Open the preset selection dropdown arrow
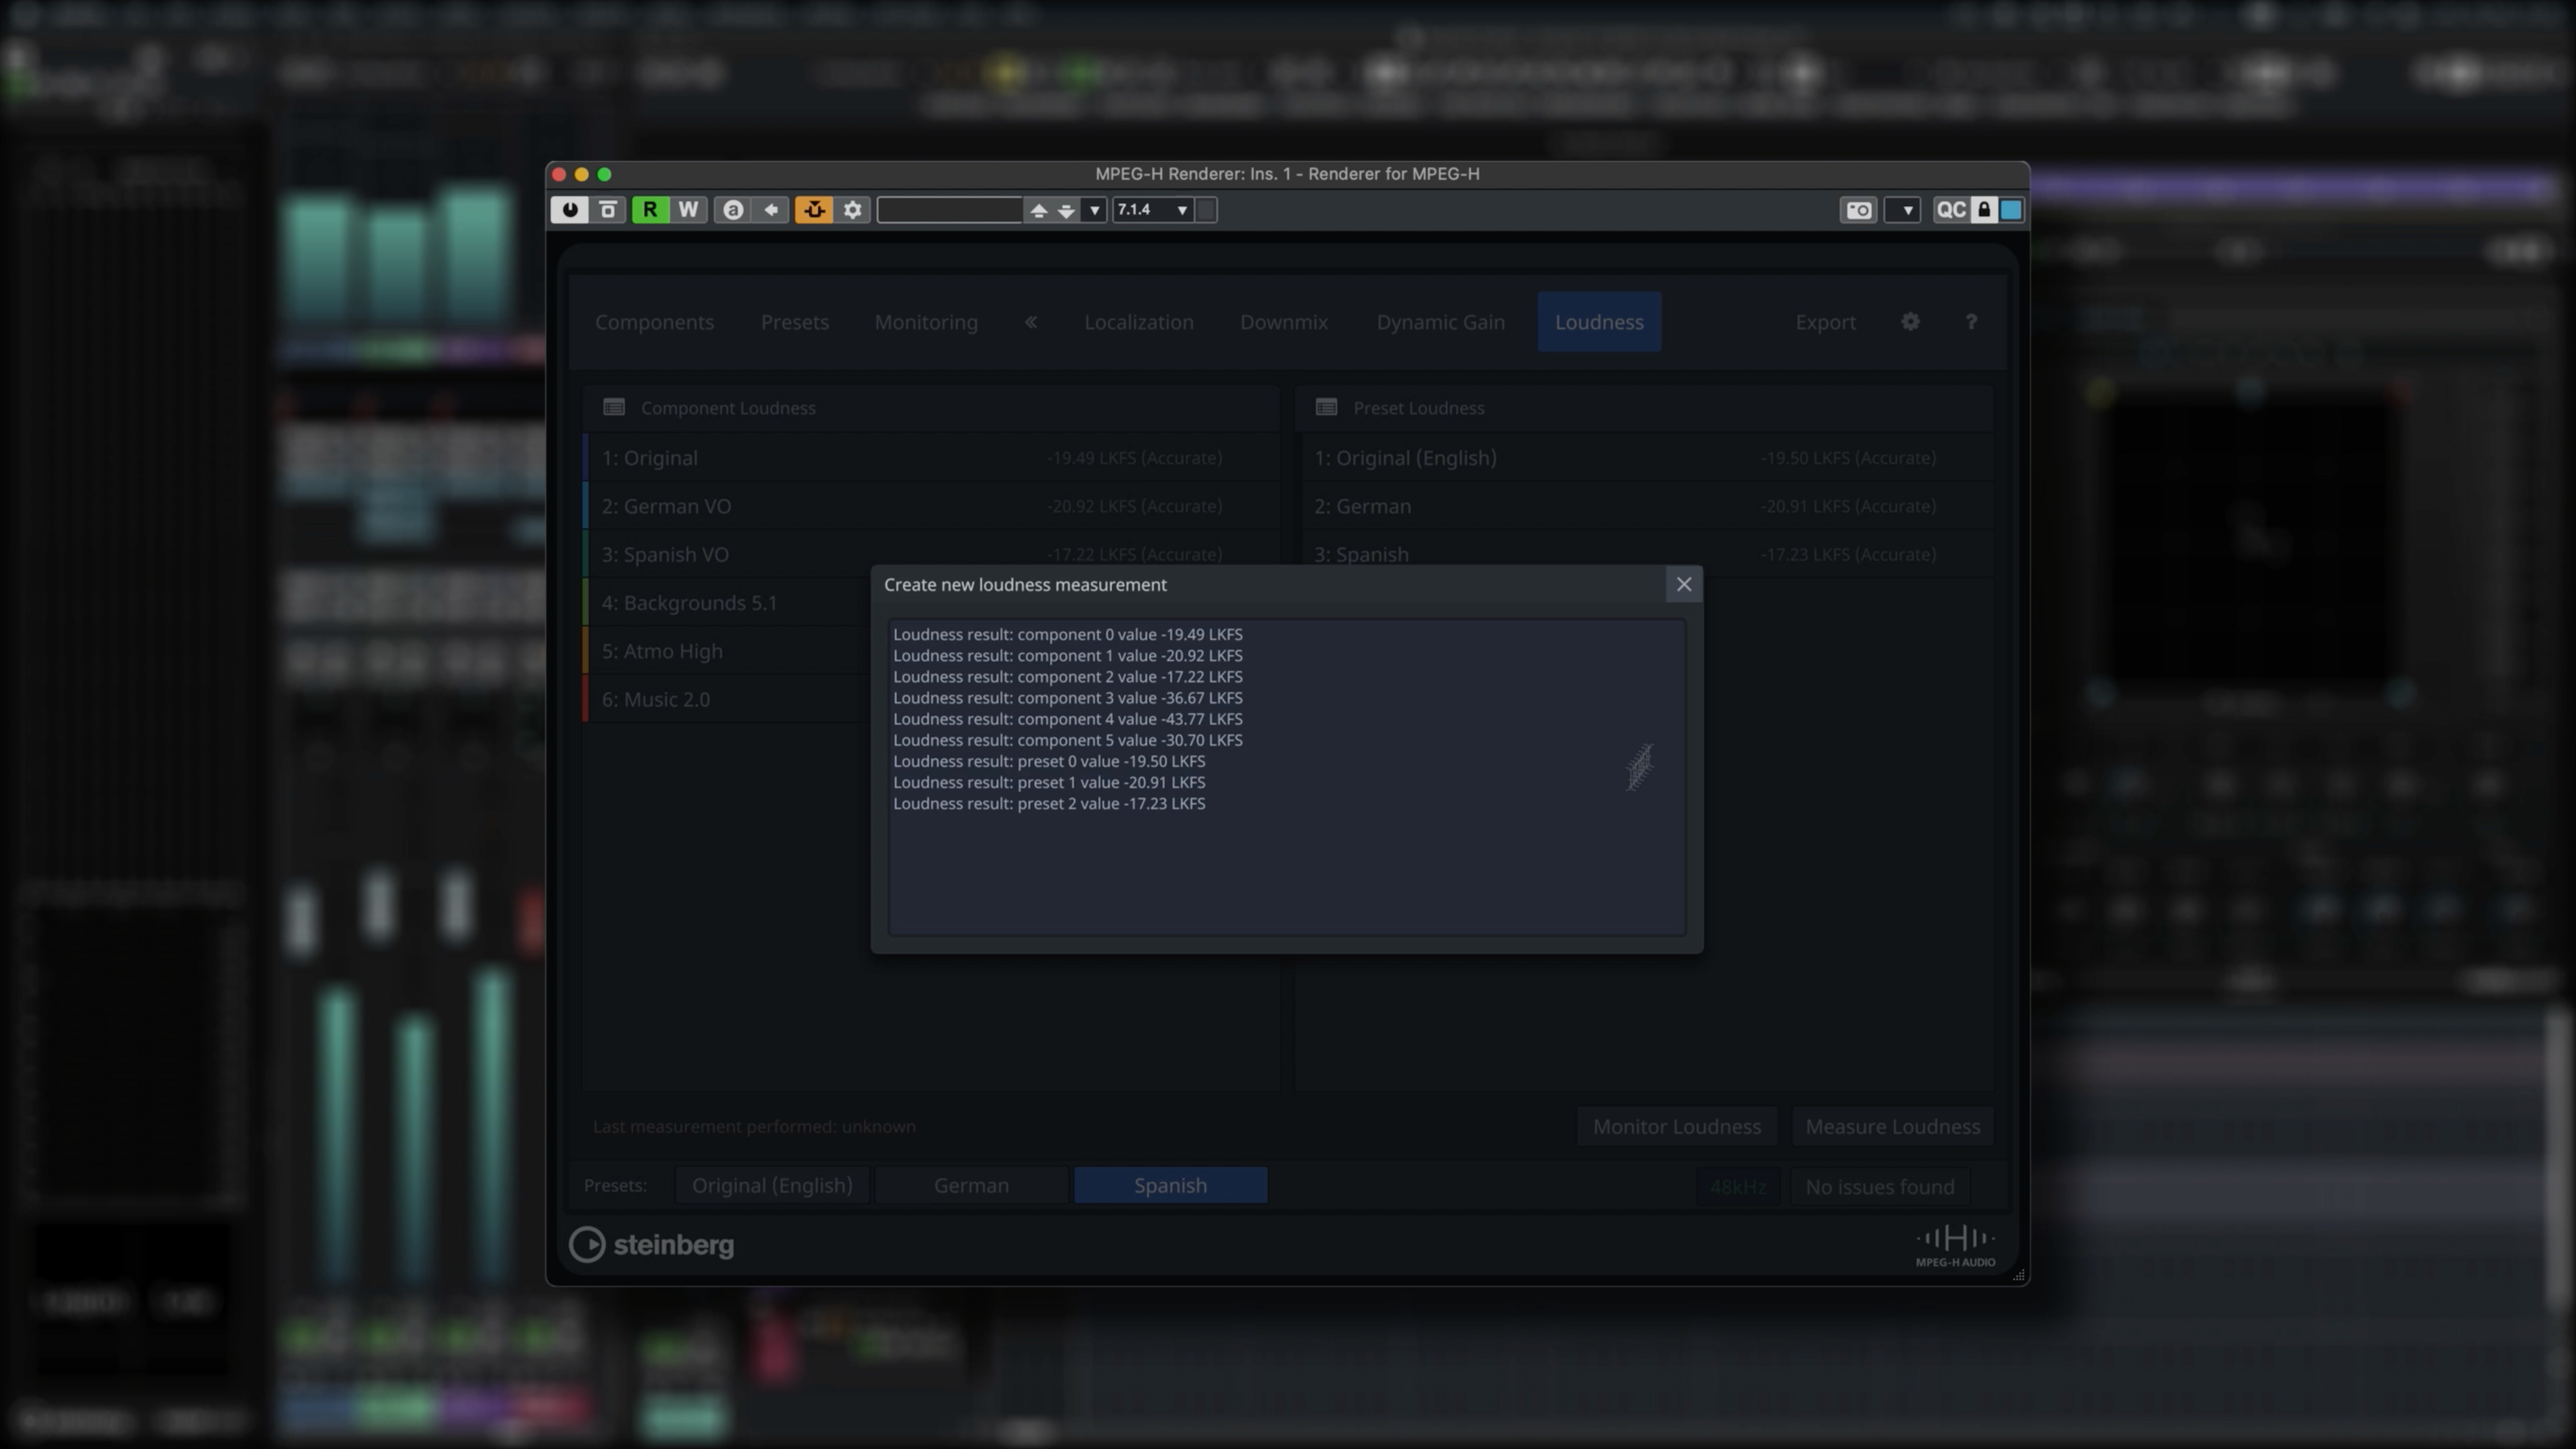The width and height of the screenshot is (2576, 1449). [1094, 210]
